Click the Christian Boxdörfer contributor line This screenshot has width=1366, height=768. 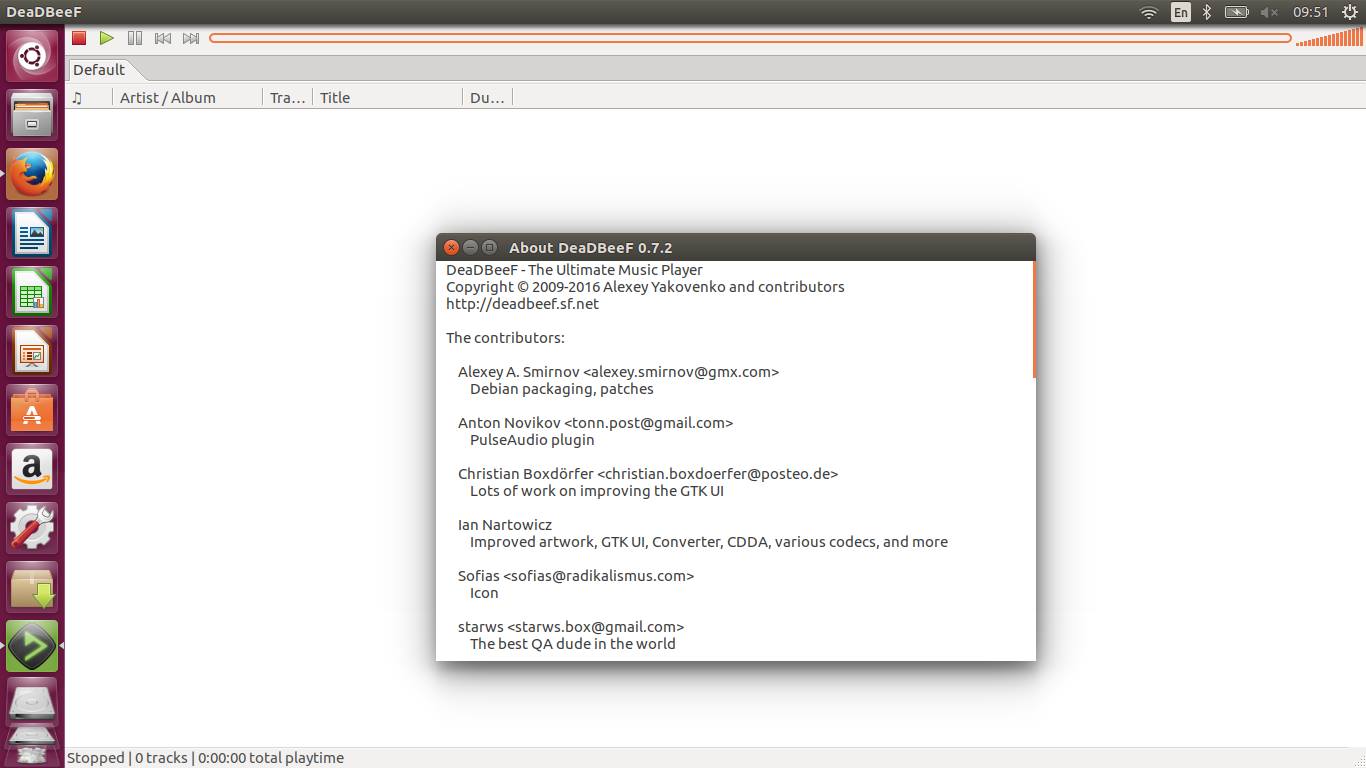click(648, 474)
